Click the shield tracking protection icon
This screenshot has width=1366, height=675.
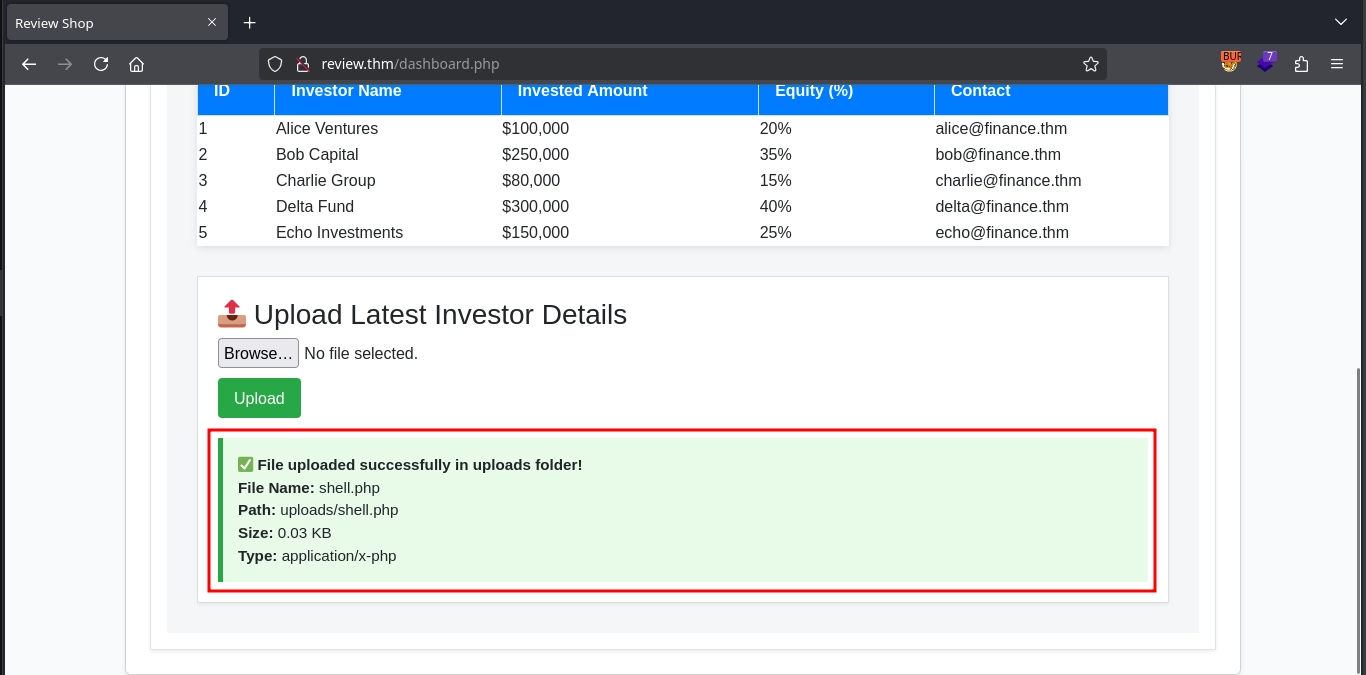(x=277, y=64)
